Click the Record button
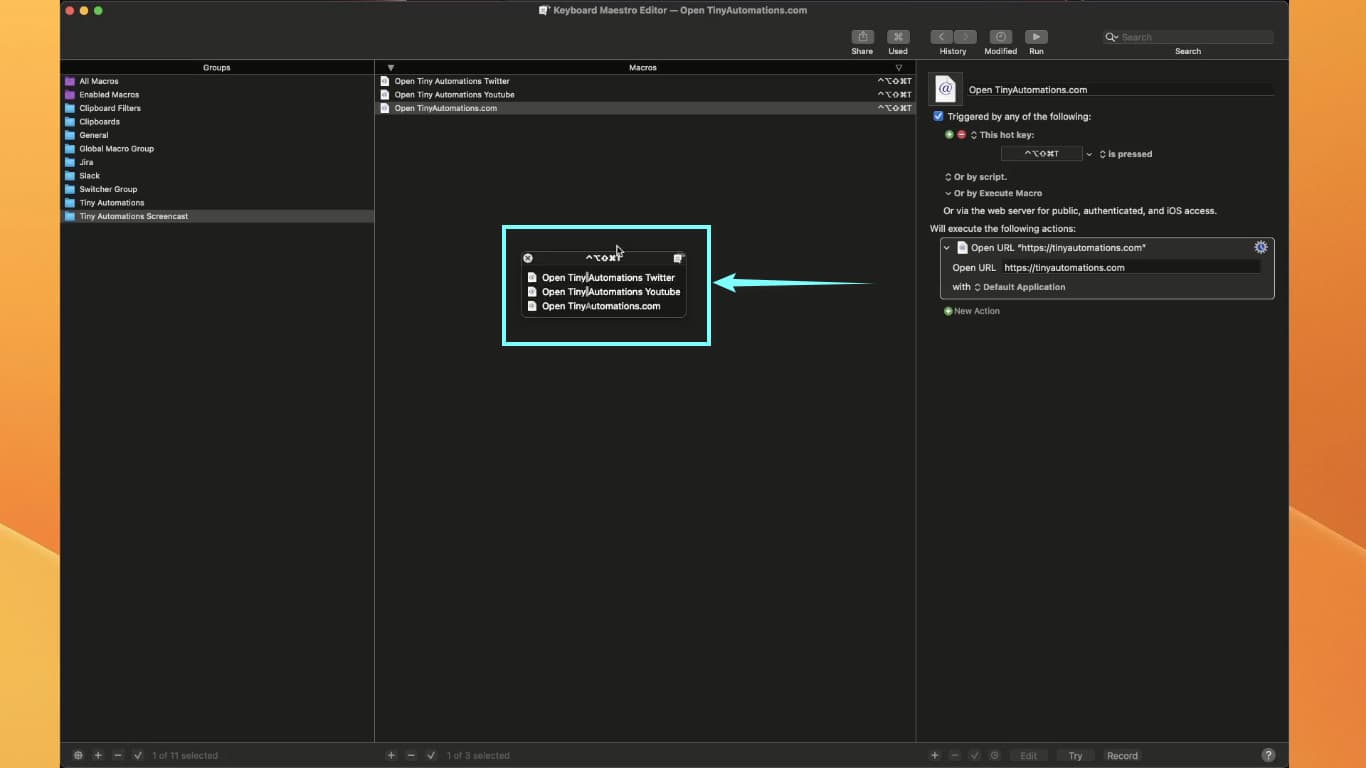This screenshot has height=768, width=1366. coord(1122,756)
